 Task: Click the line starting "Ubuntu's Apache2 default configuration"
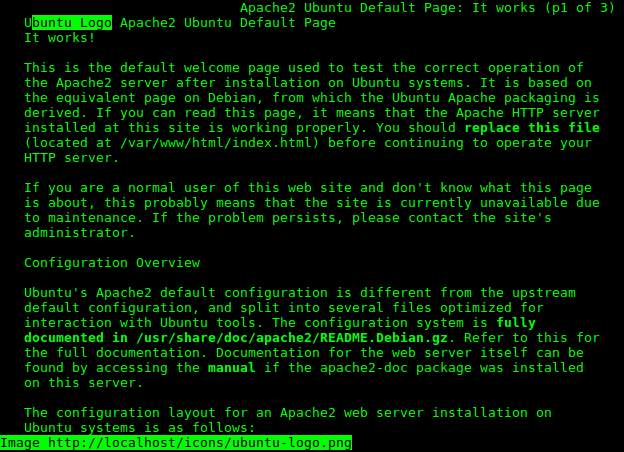[300, 293]
